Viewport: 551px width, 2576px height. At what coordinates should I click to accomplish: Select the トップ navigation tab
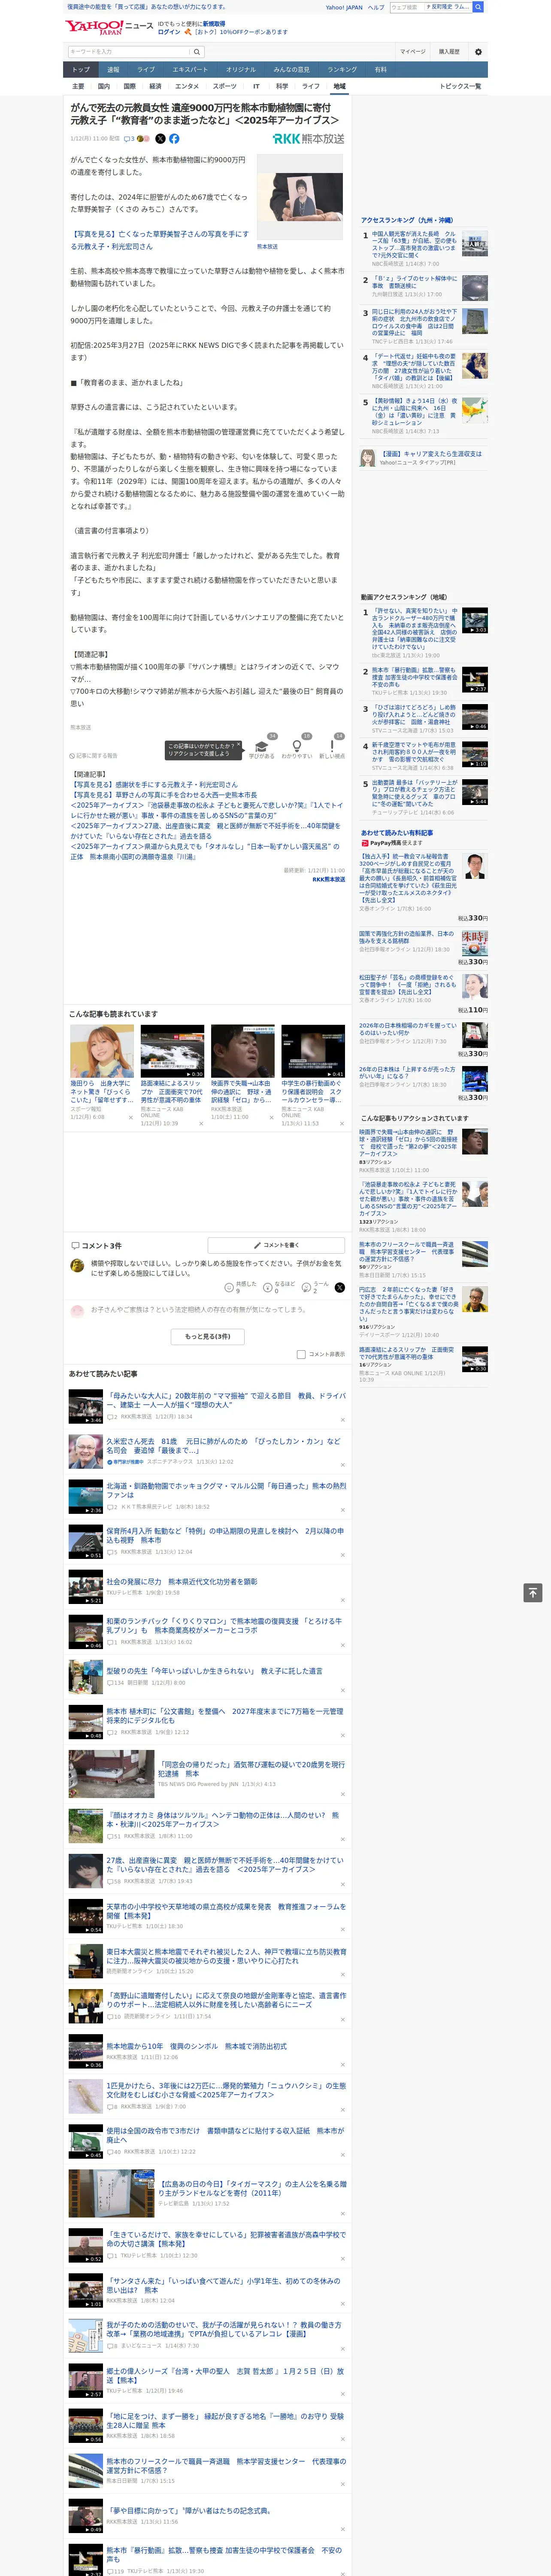[81, 70]
